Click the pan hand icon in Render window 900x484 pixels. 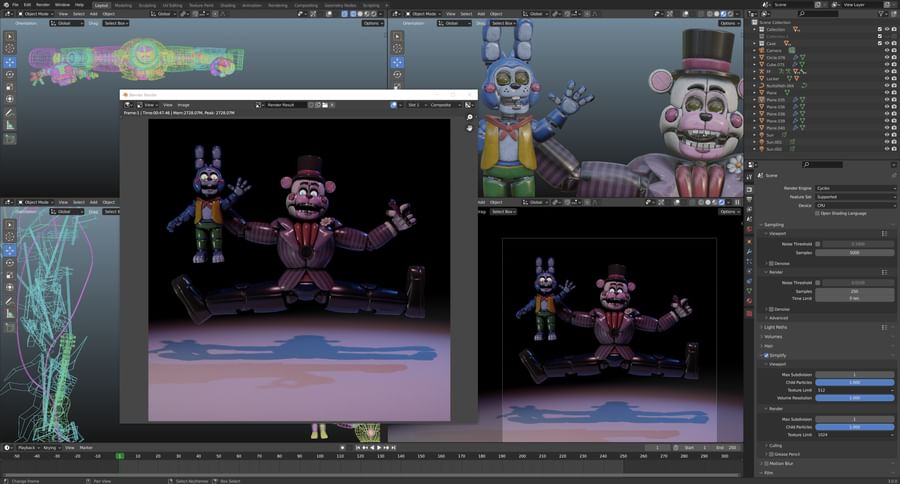[x=470, y=128]
